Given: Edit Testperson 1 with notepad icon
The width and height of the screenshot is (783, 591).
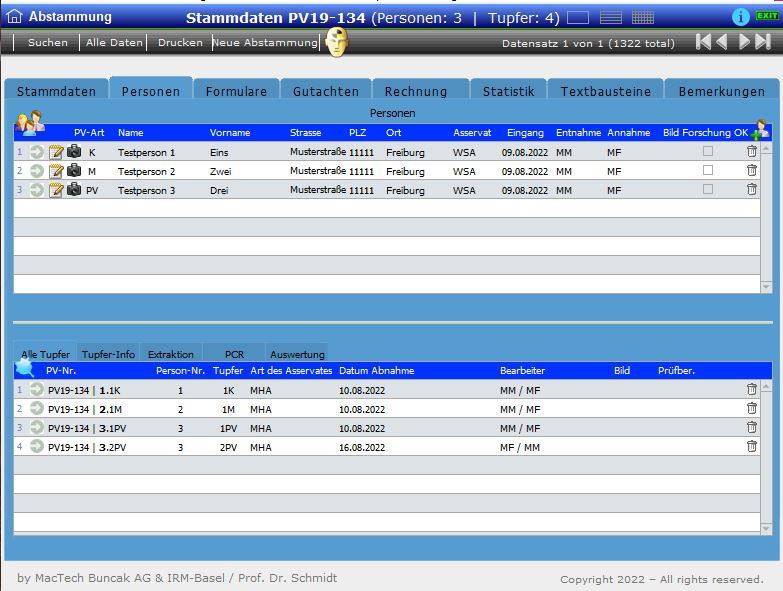Looking at the screenshot, I should click(x=56, y=151).
